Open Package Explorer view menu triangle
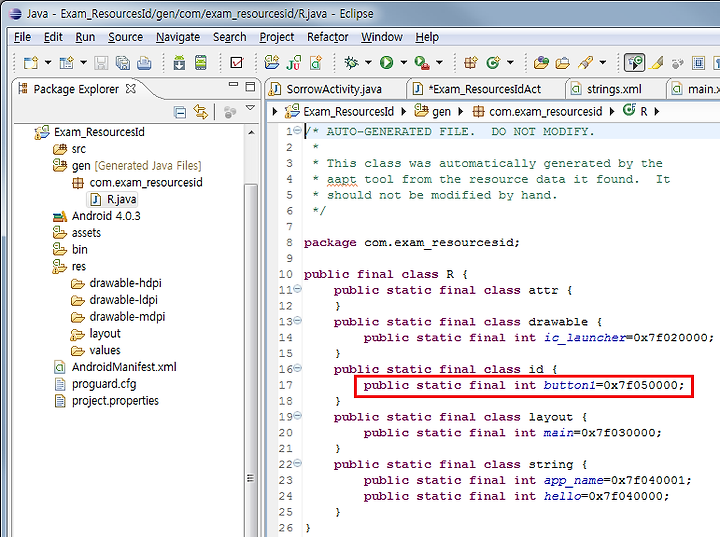 [x=250, y=108]
